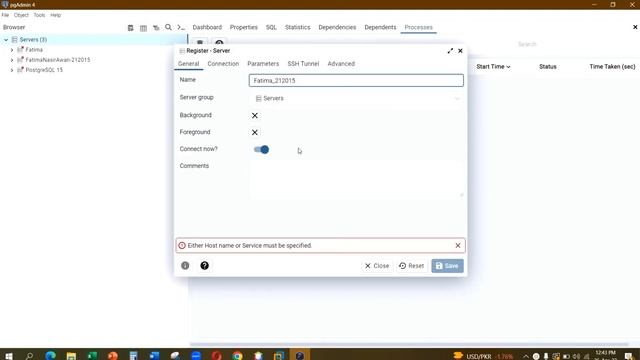Open the File menu
This screenshot has width=640, height=360.
5,15
